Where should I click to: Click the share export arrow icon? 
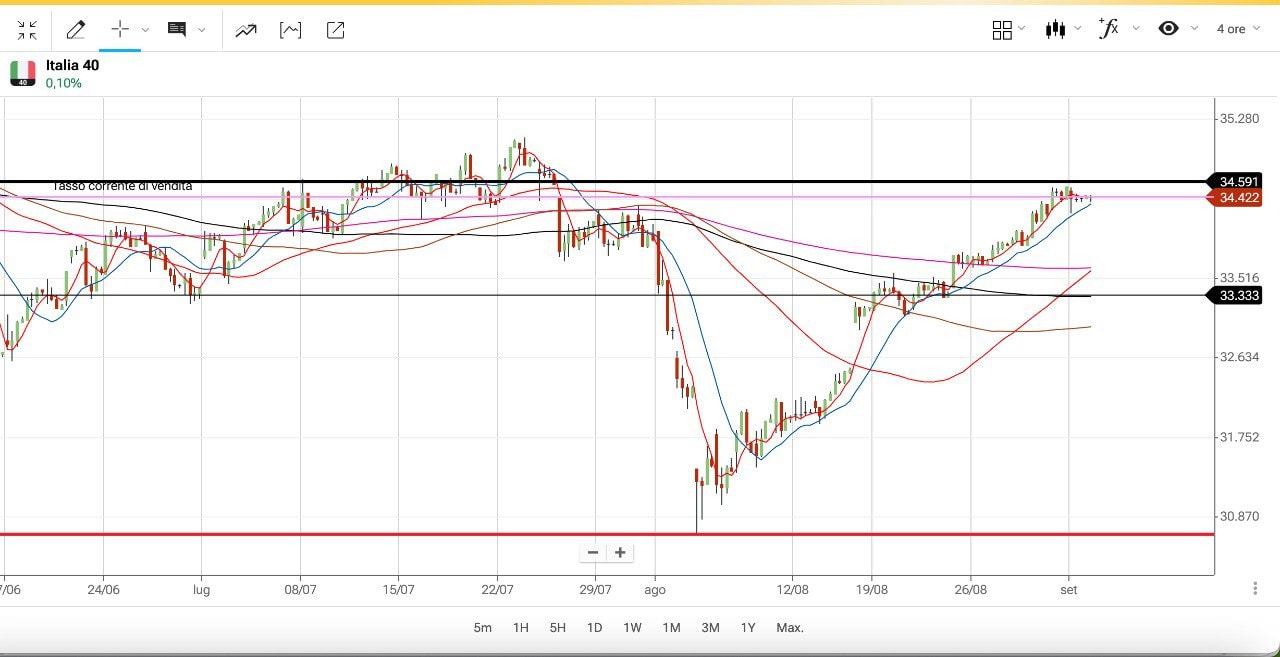tap(336, 30)
